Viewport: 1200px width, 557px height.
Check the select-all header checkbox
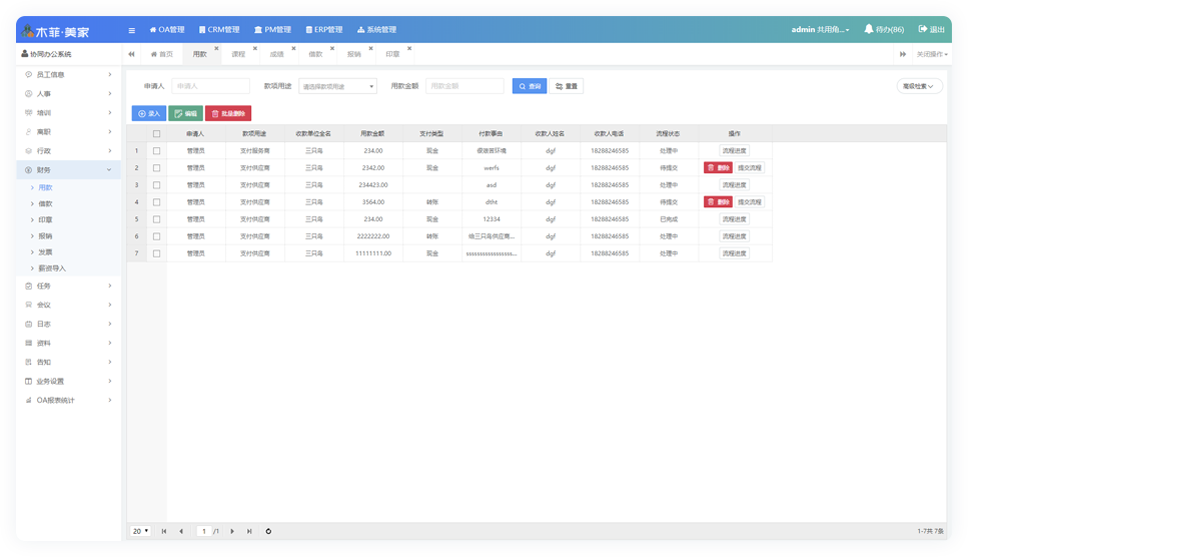(156, 133)
